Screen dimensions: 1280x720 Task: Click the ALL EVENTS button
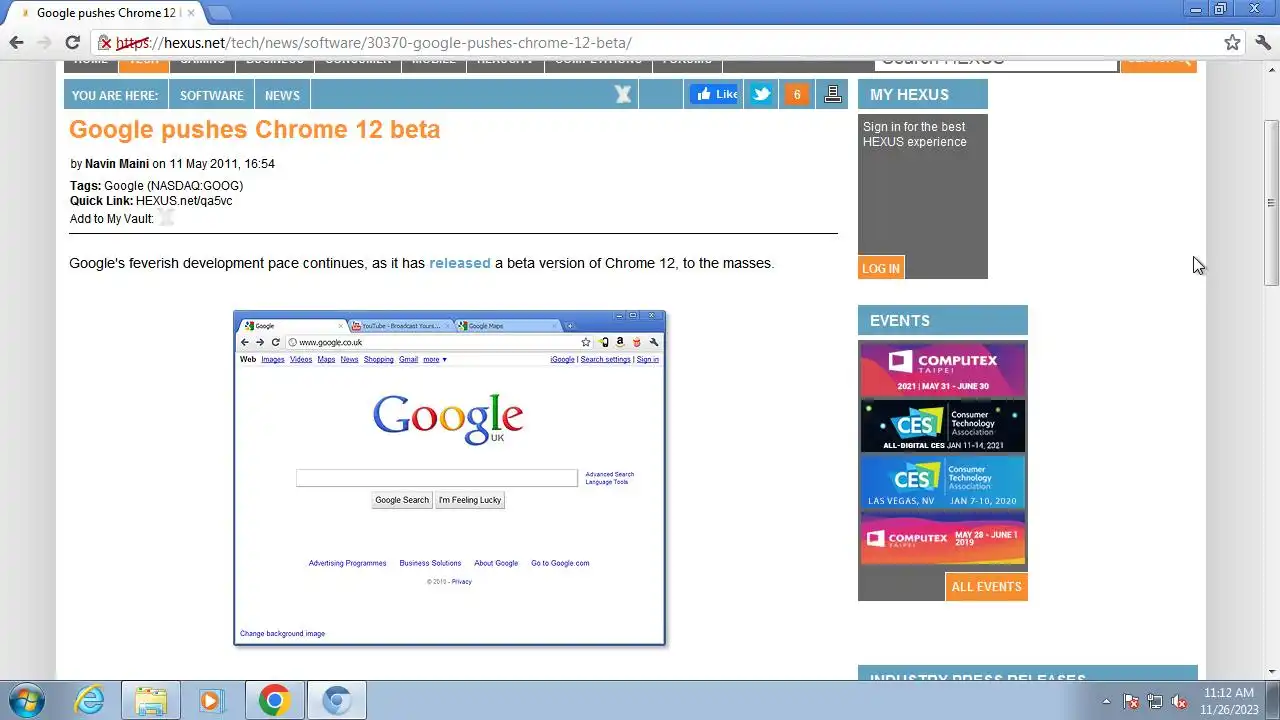986,586
